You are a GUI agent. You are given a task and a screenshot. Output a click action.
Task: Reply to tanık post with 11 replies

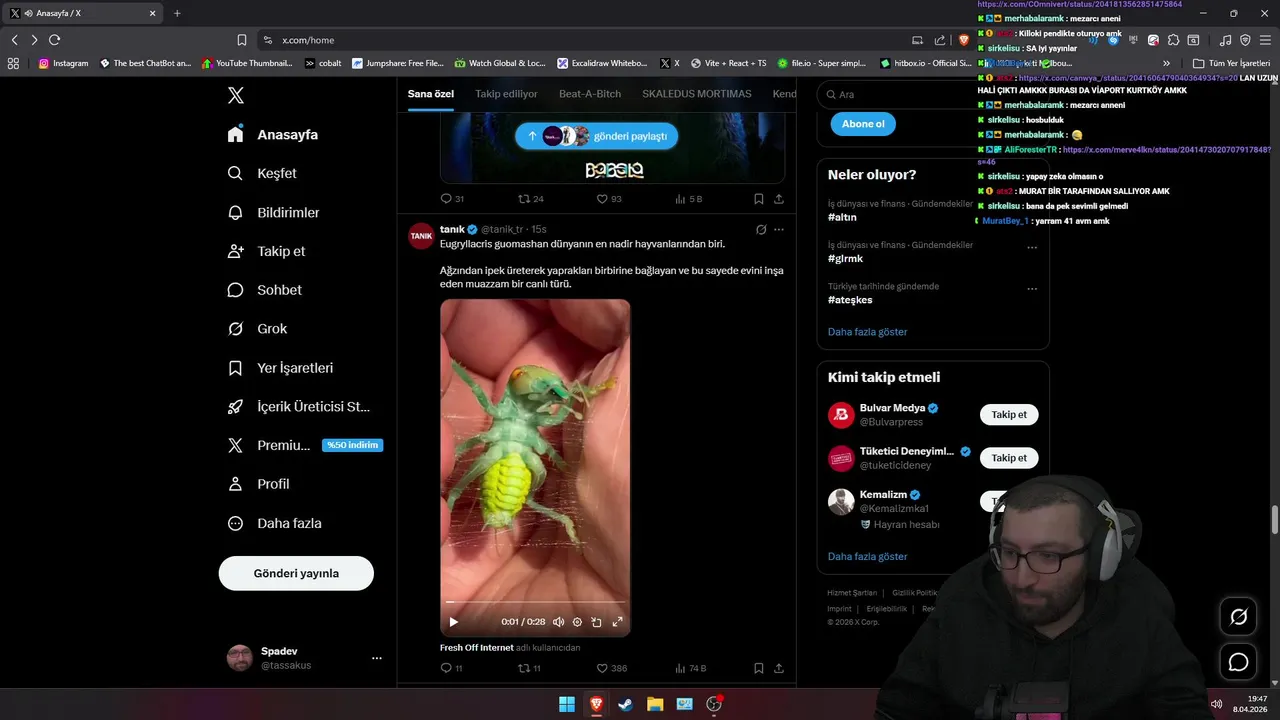(x=446, y=668)
